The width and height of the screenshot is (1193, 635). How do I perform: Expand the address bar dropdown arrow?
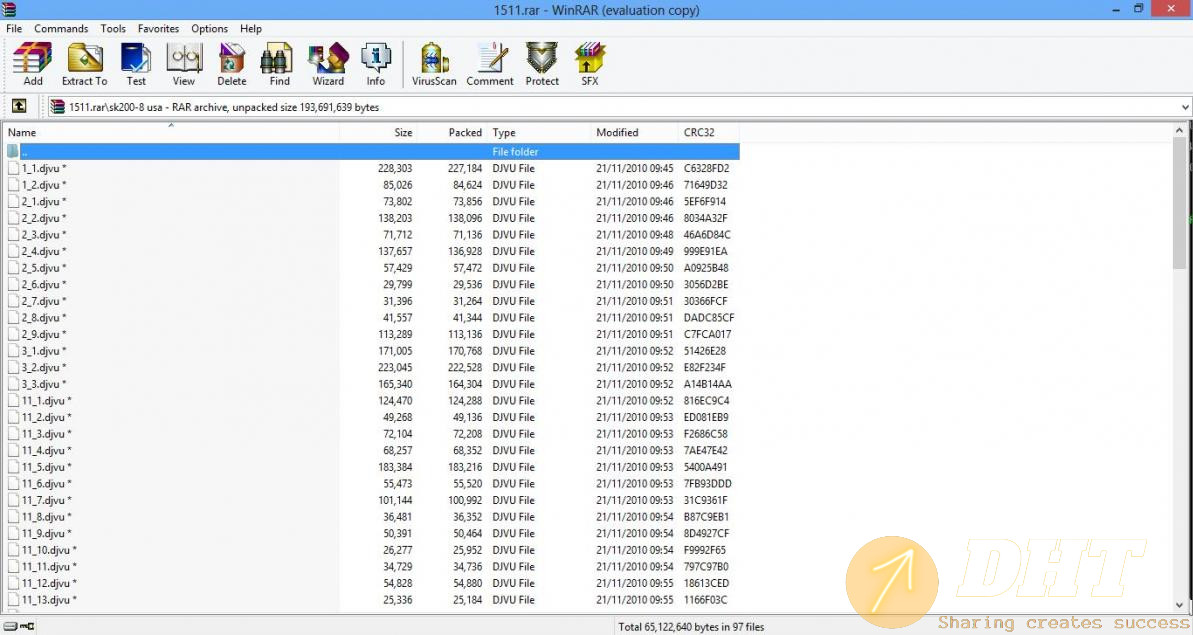coord(1185,107)
